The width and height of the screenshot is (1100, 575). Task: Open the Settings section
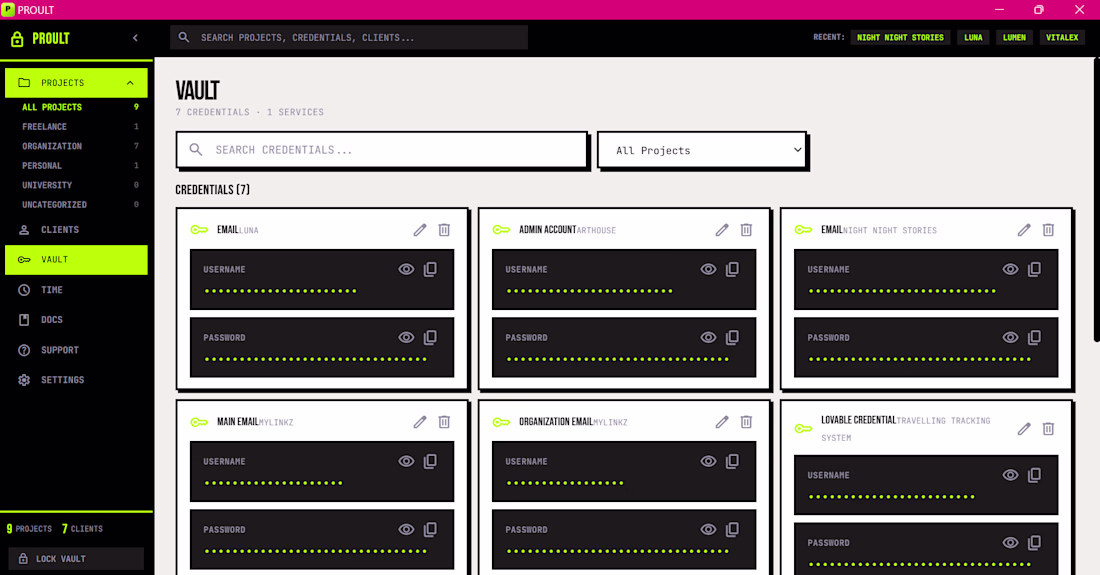coord(76,379)
